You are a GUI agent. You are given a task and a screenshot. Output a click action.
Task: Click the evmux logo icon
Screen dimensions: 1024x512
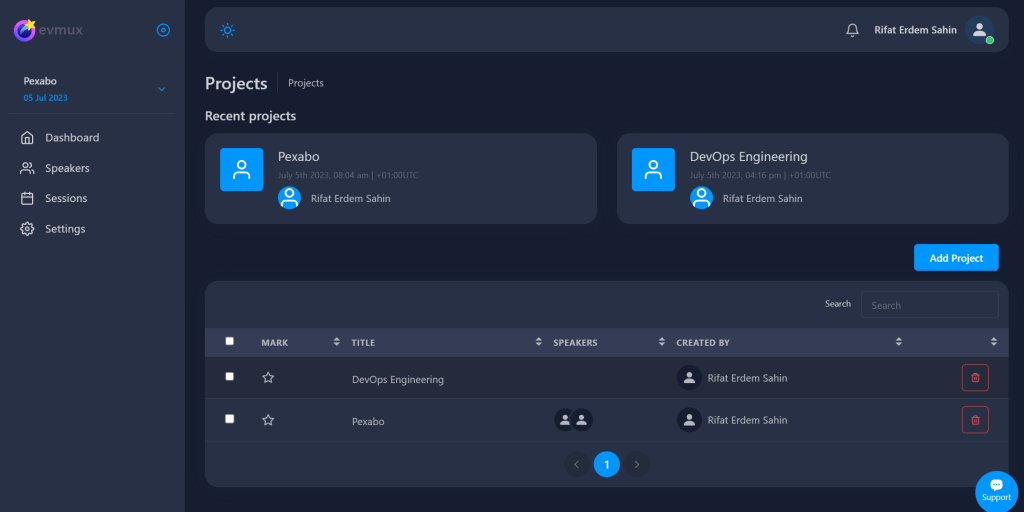click(x=25, y=29)
